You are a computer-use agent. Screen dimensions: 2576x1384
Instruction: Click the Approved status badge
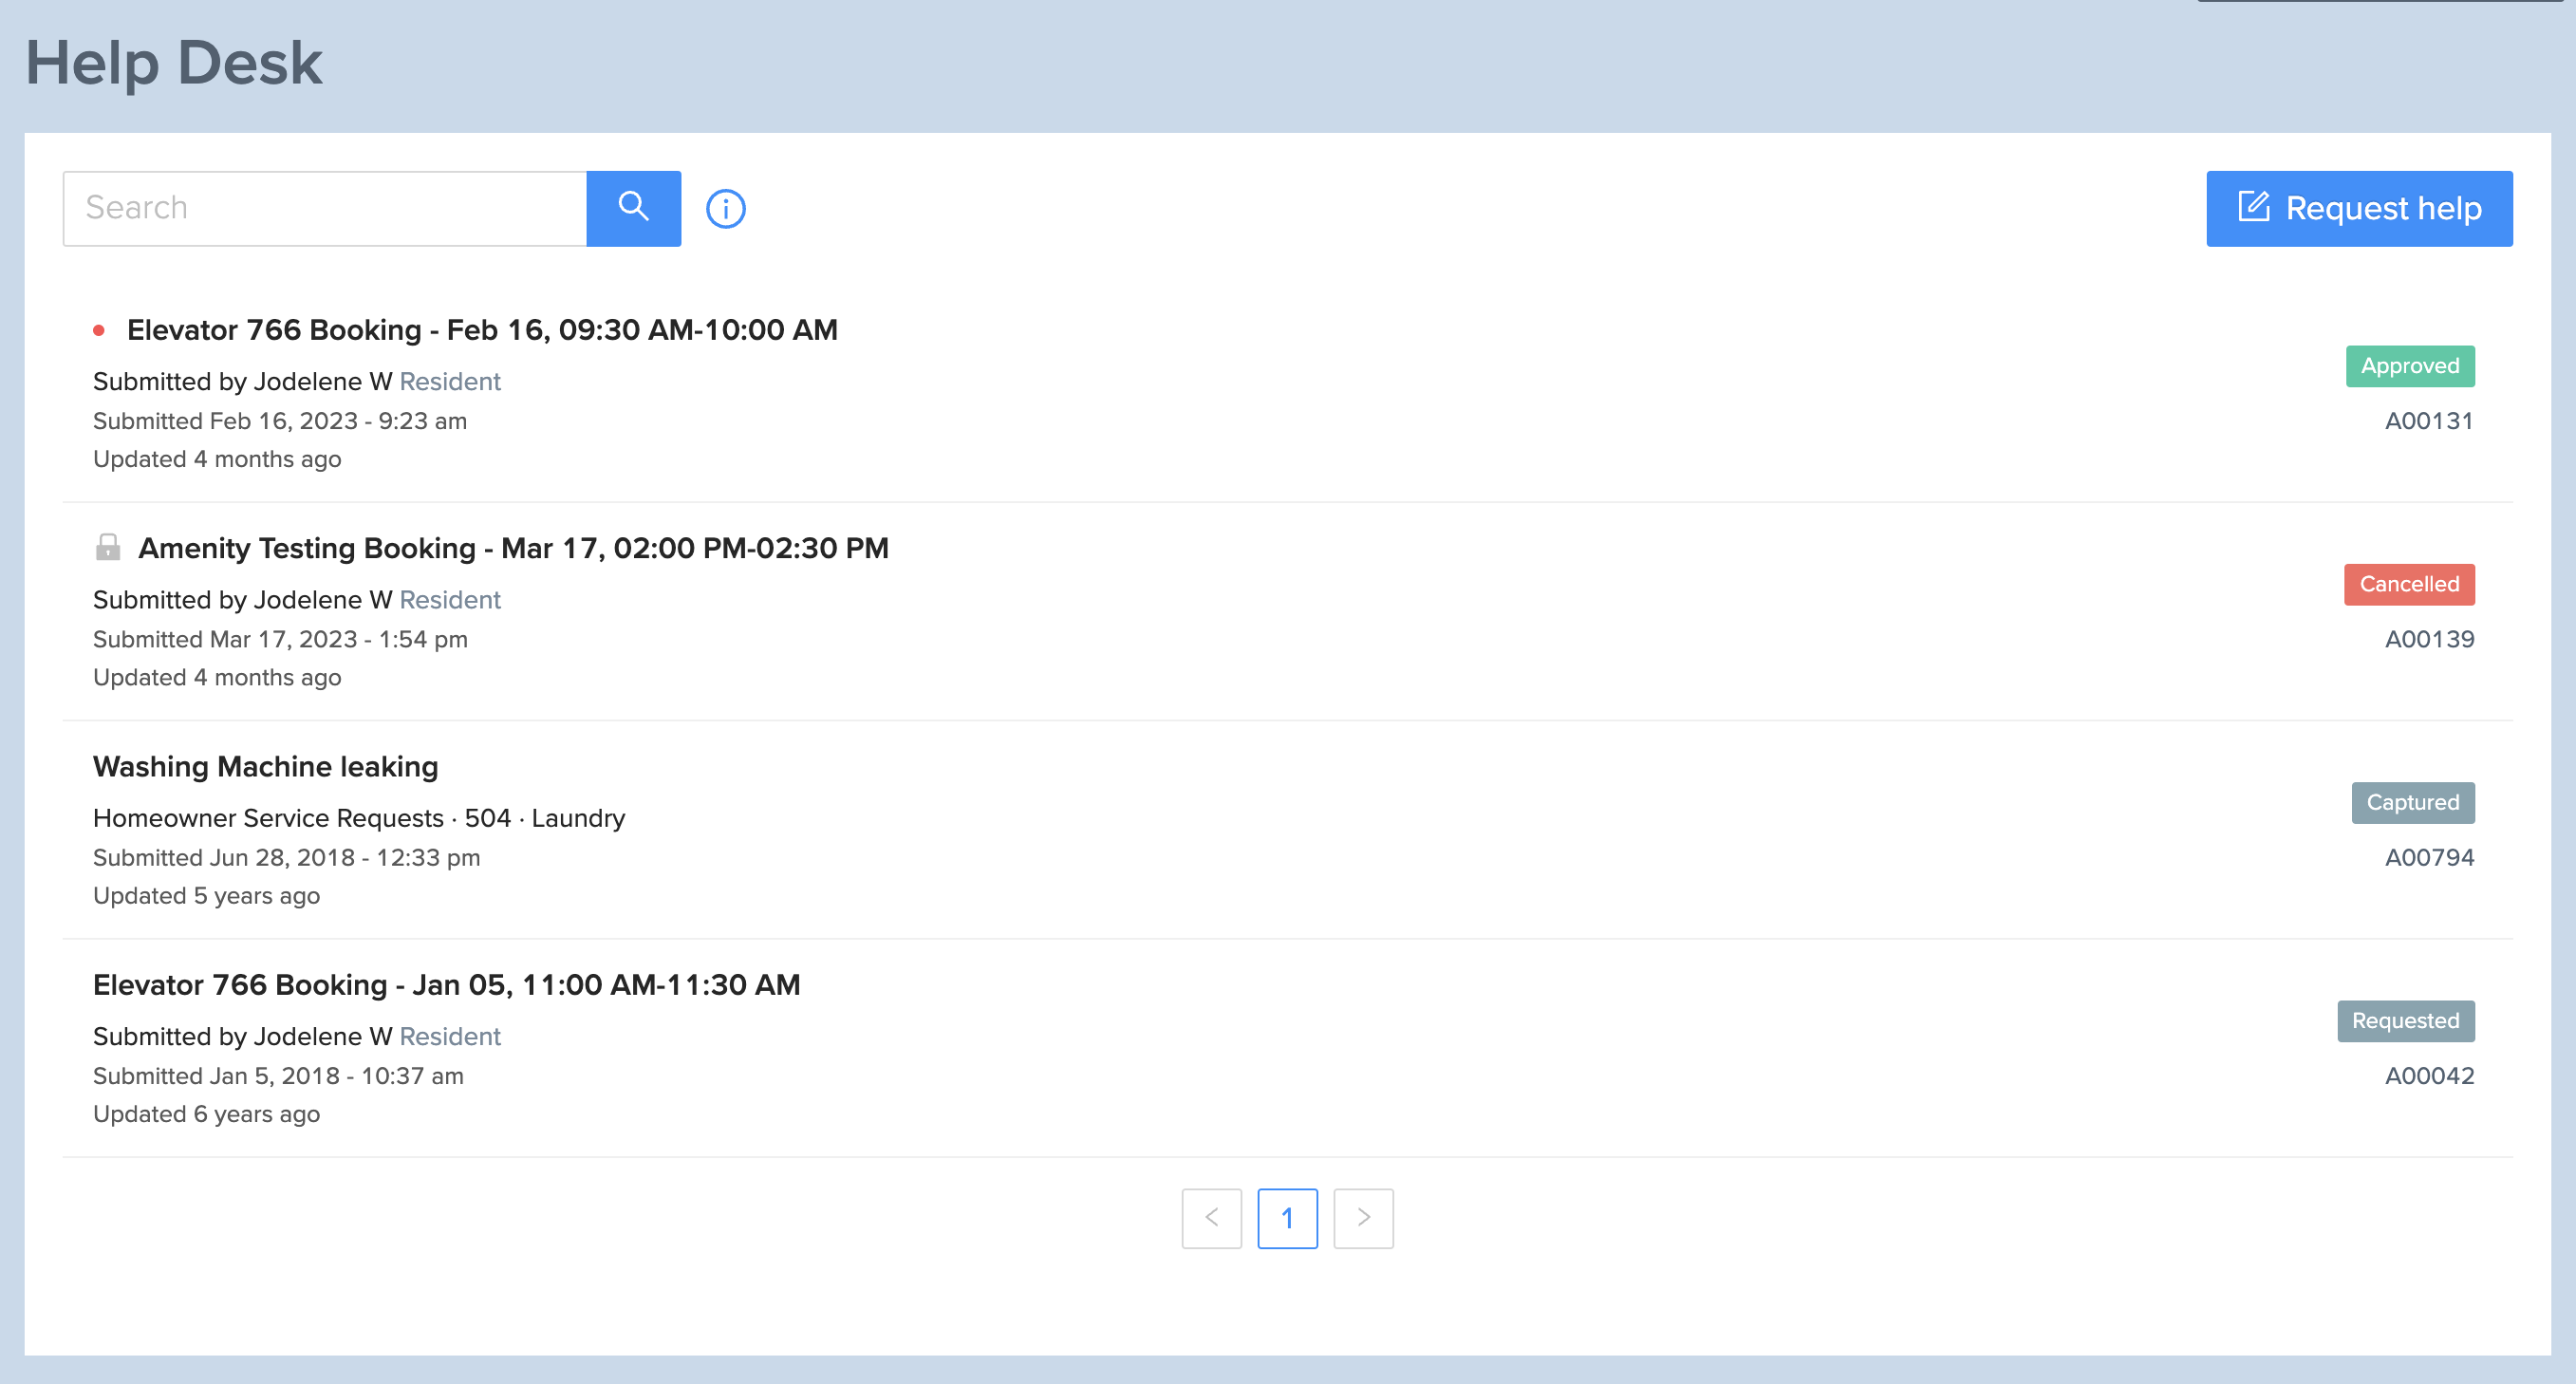click(x=2410, y=366)
